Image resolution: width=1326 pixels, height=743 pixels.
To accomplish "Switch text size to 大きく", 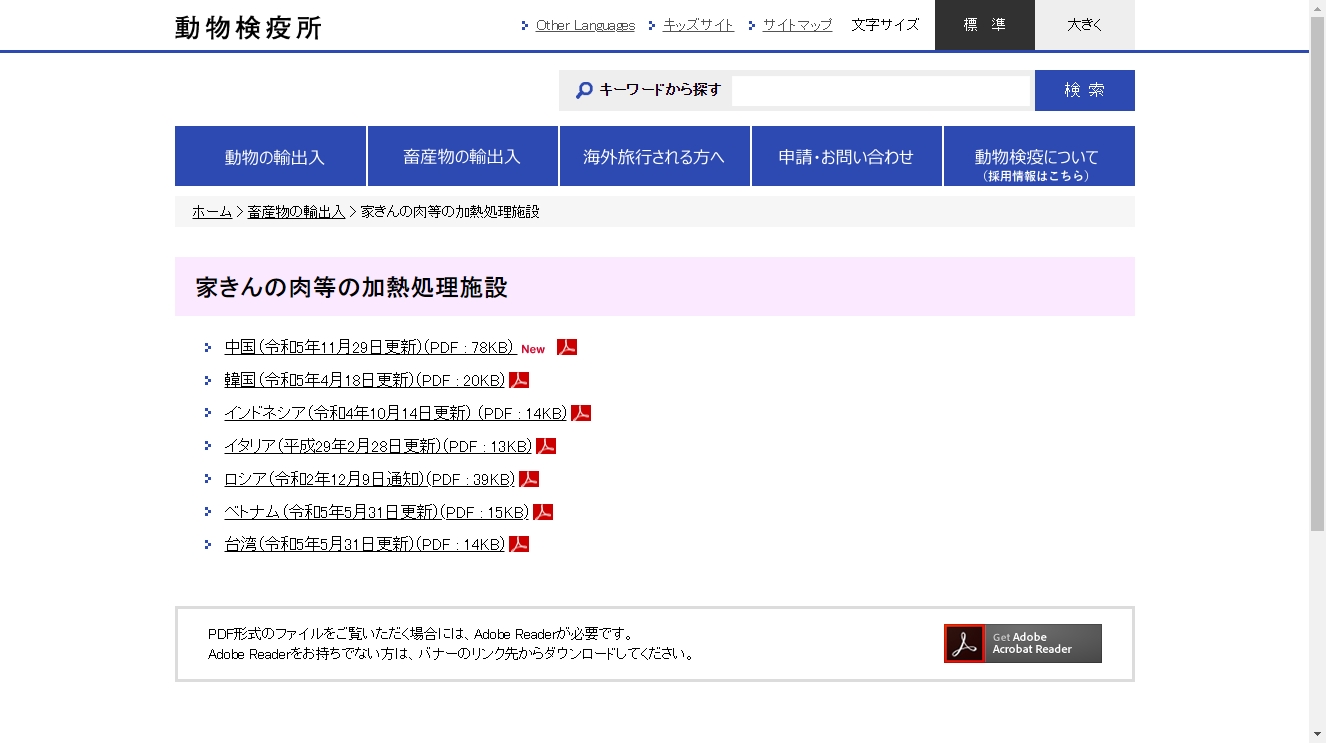I will point(1084,25).
